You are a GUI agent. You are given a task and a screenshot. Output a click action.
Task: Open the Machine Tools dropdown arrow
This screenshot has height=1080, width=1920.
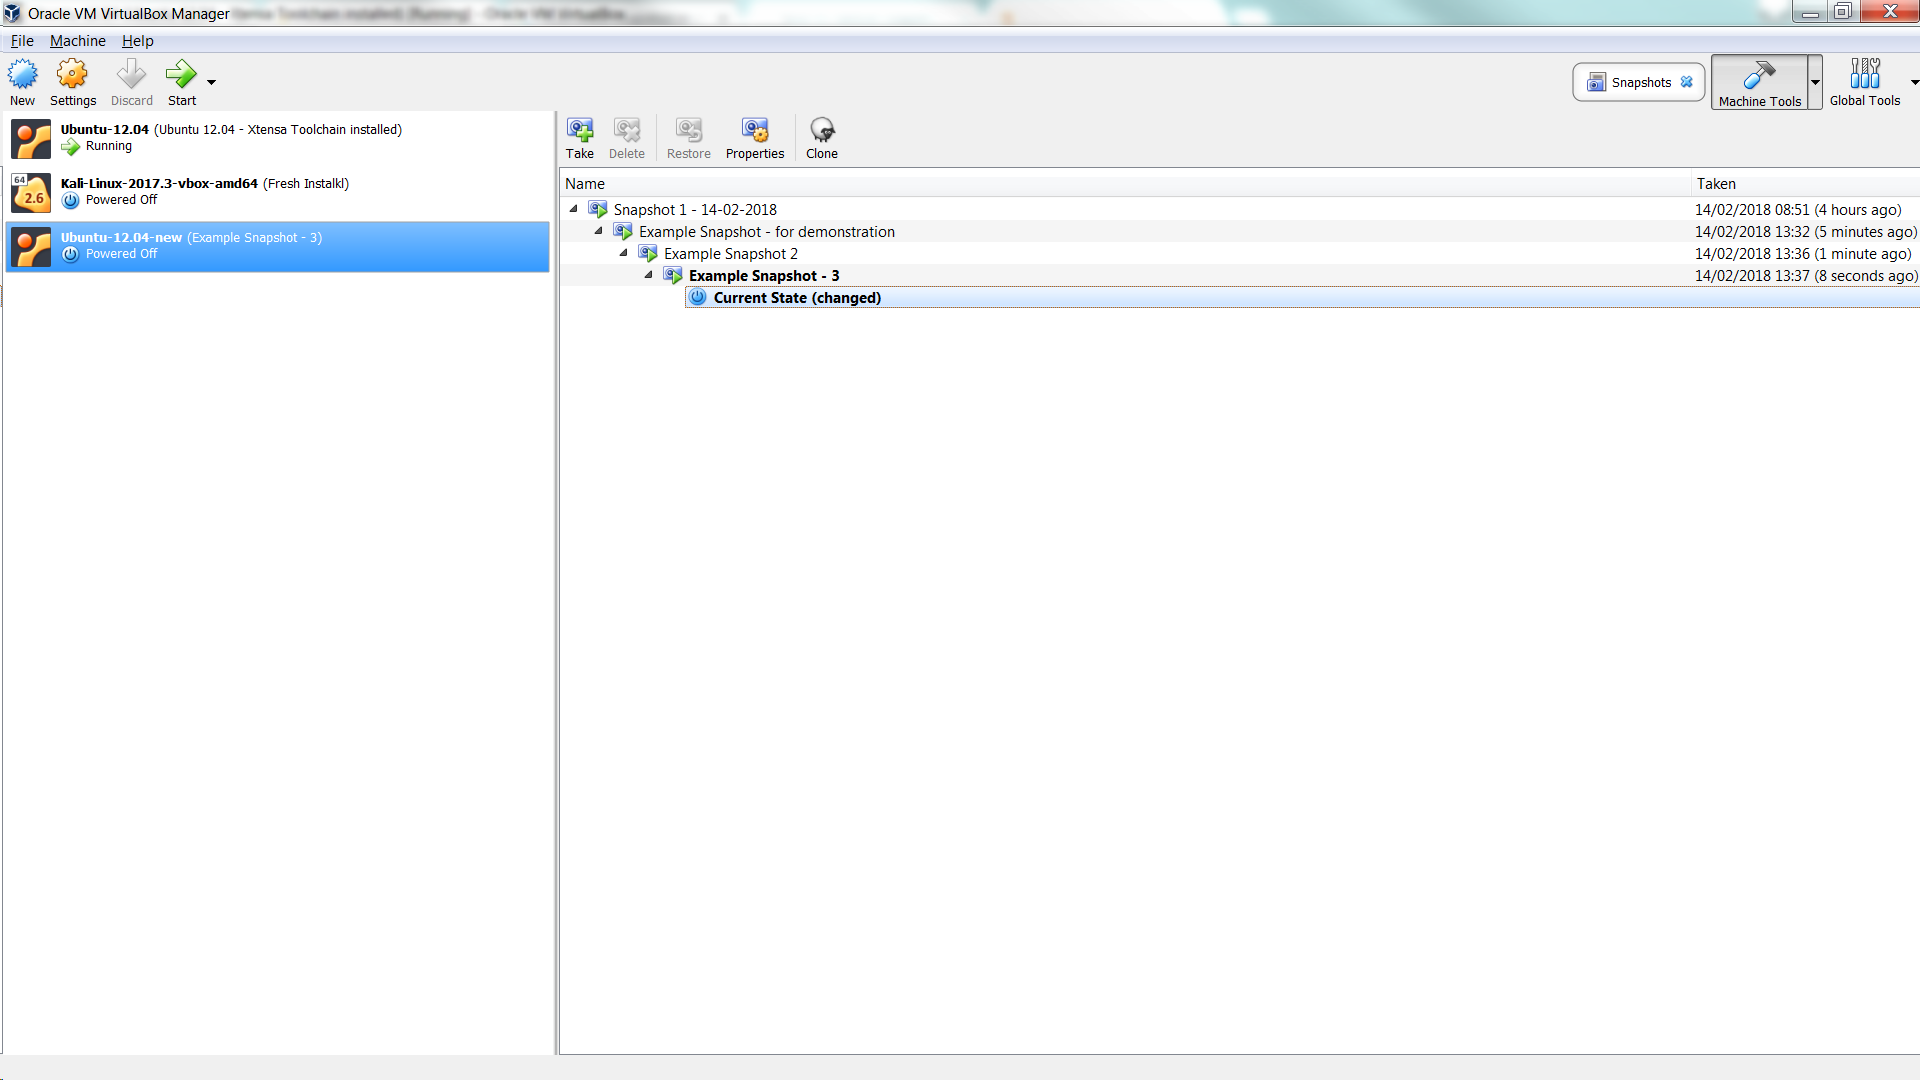[x=1817, y=82]
